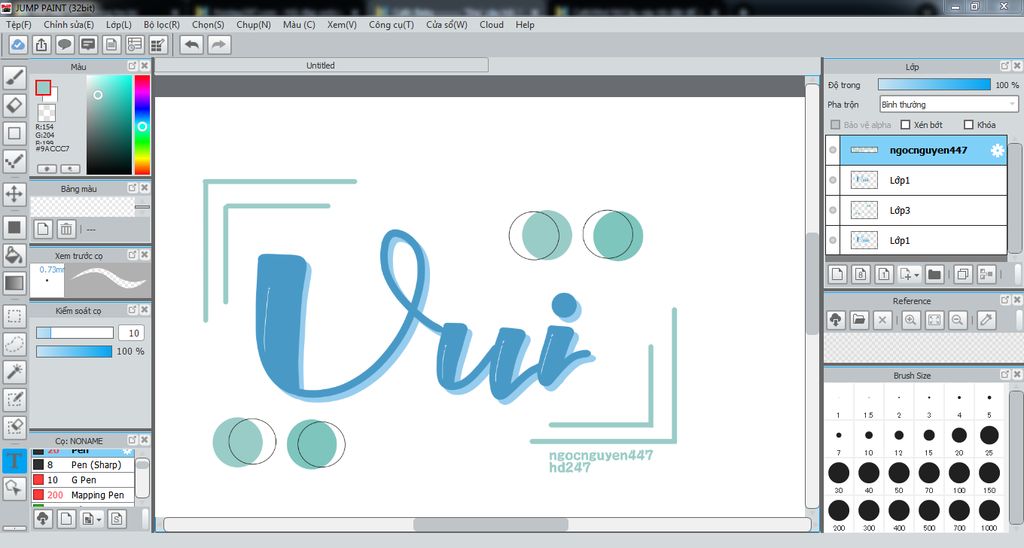Adjust the brush size slider
1024x548 pixels.
click(x=74, y=333)
